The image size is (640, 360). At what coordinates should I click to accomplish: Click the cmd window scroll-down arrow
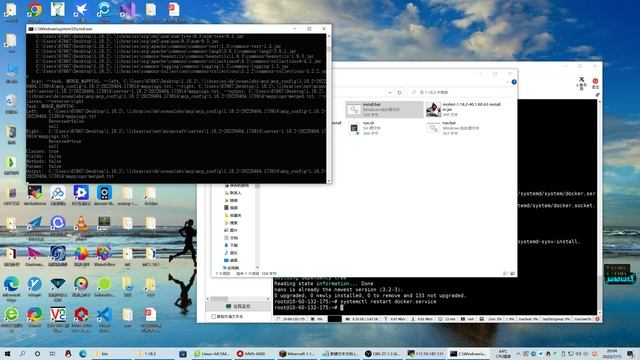pos(329,180)
